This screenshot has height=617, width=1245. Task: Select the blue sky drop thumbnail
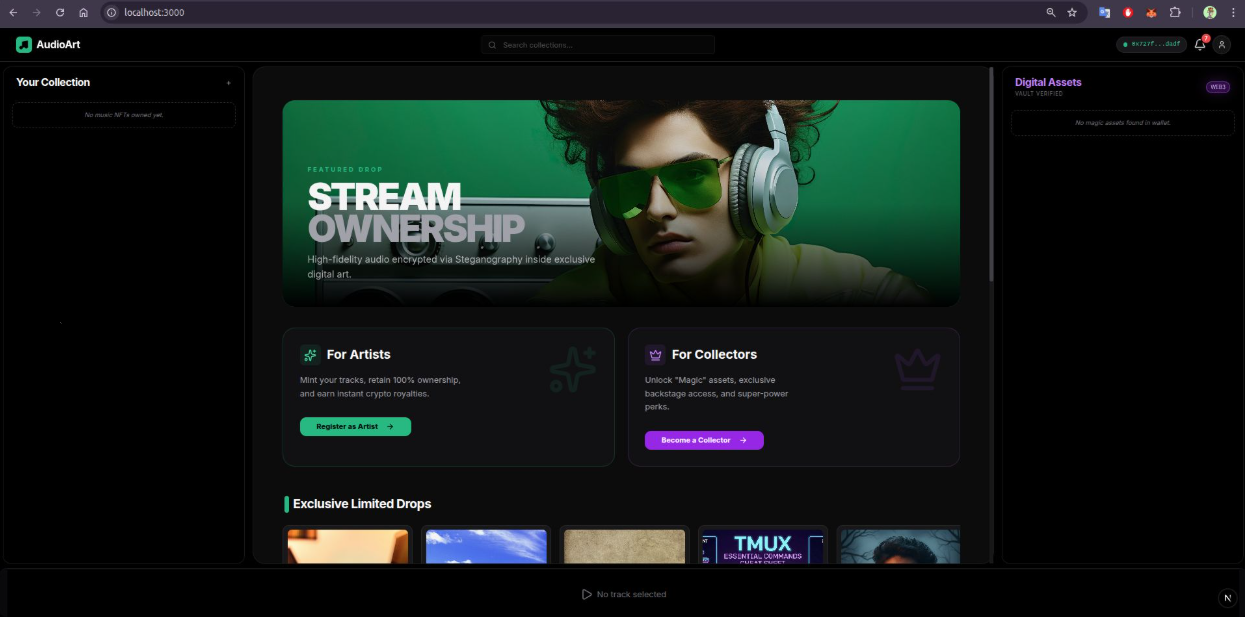[486, 546]
